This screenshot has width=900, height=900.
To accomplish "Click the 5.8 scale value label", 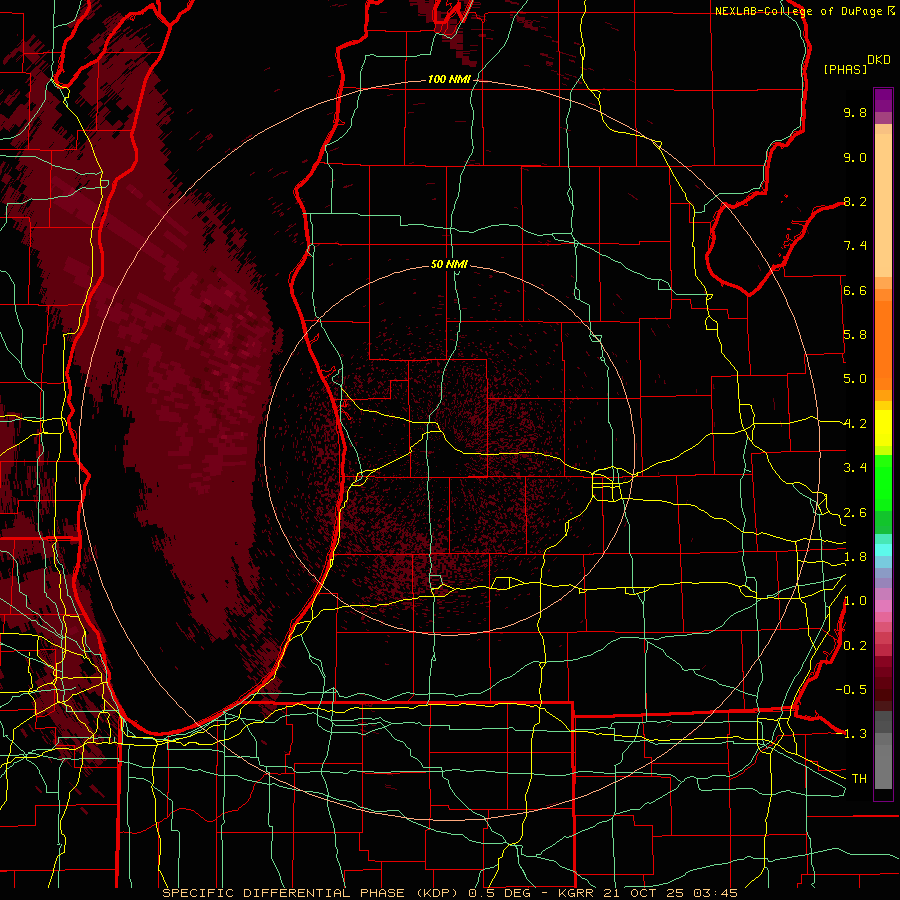I will tap(855, 335).
